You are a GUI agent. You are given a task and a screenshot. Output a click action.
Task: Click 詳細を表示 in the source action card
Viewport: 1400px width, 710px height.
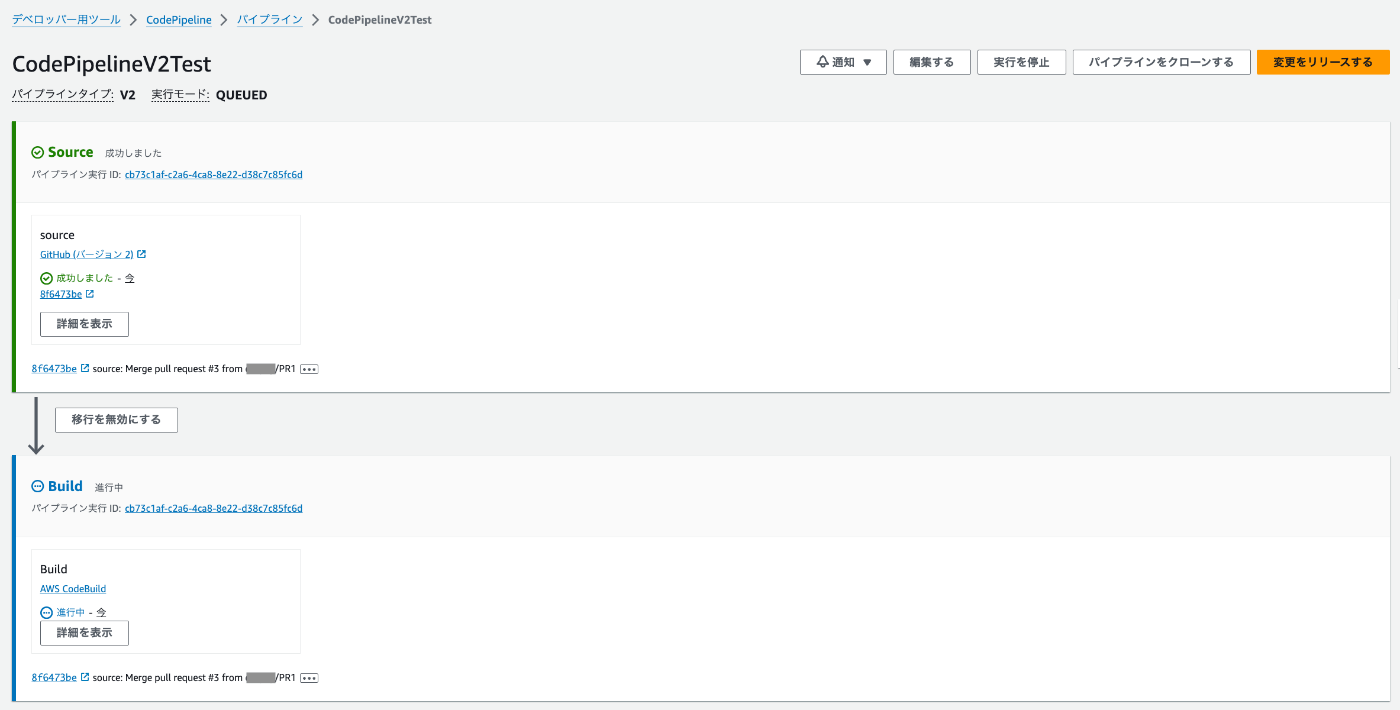(x=84, y=324)
